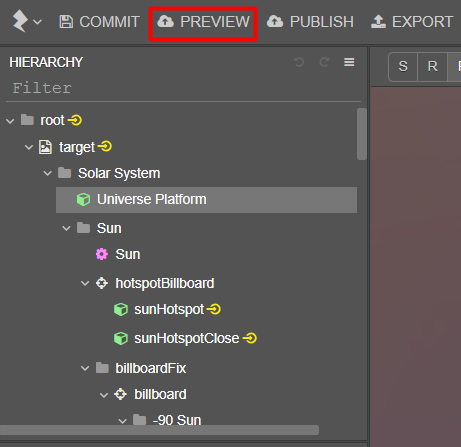This screenshot has width=461, height=447.
Task: Collapse the root node chevron
Action: pos(10,121)
